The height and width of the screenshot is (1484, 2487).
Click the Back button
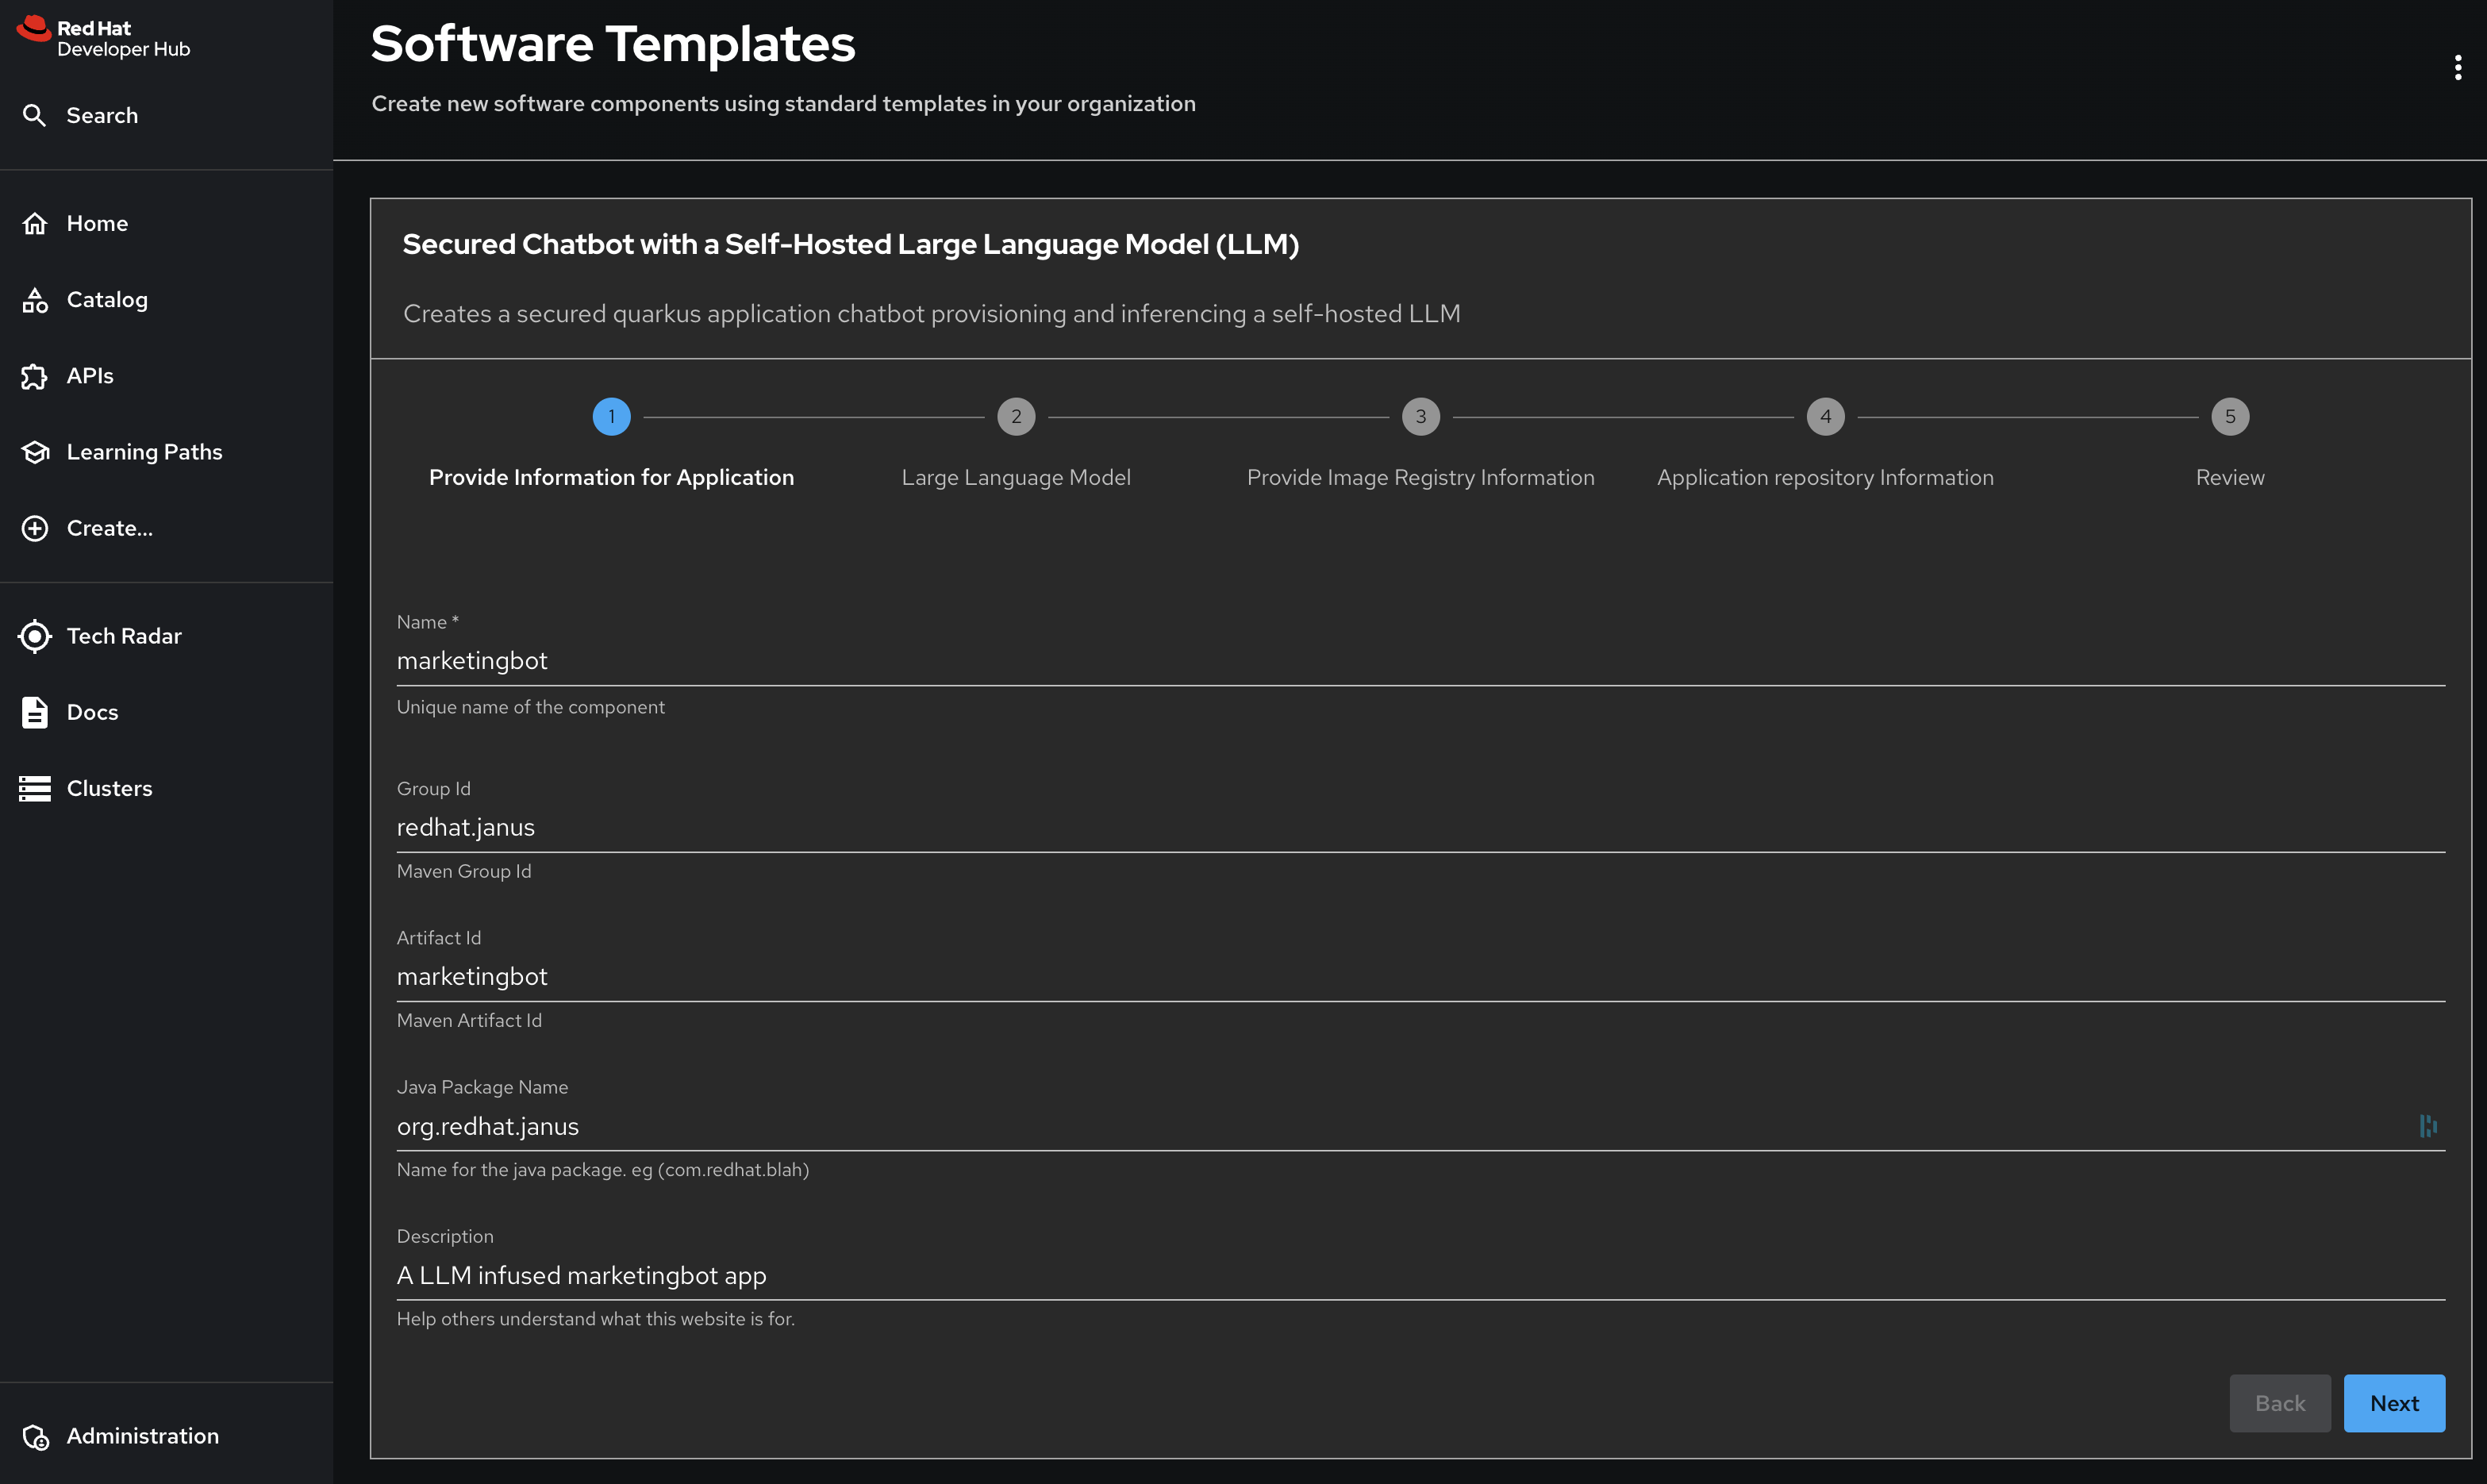pos(2279,1403)
